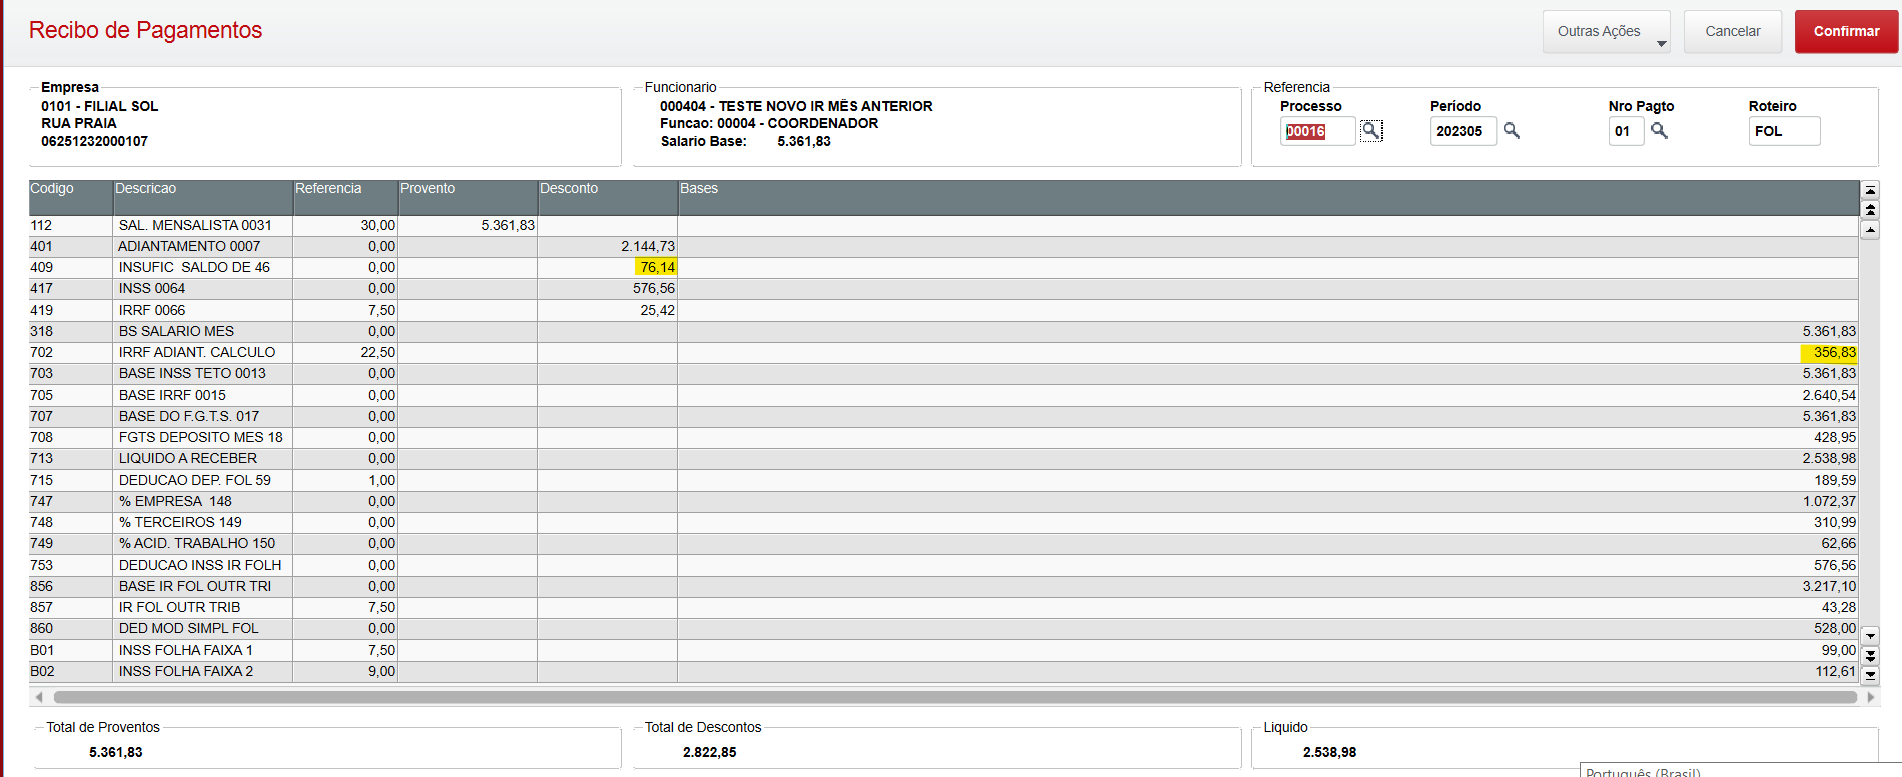Move down one row using the single down arrow
Image resolution: width=1902 pixels, height=777 pixels.
pos(1870,636)
